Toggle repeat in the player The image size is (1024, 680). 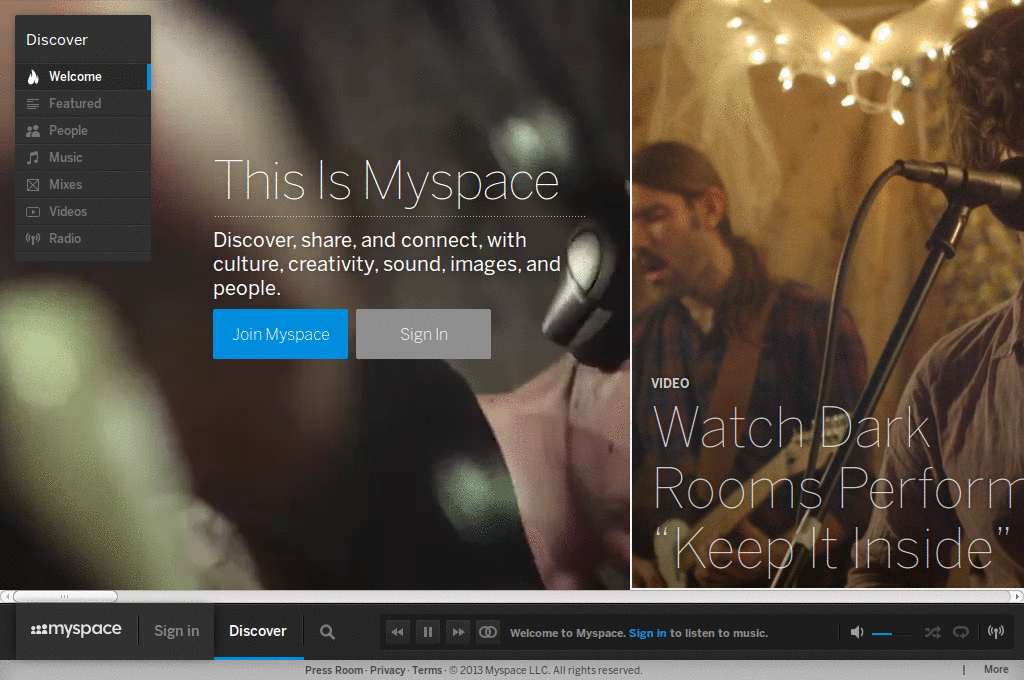point(961,632)
